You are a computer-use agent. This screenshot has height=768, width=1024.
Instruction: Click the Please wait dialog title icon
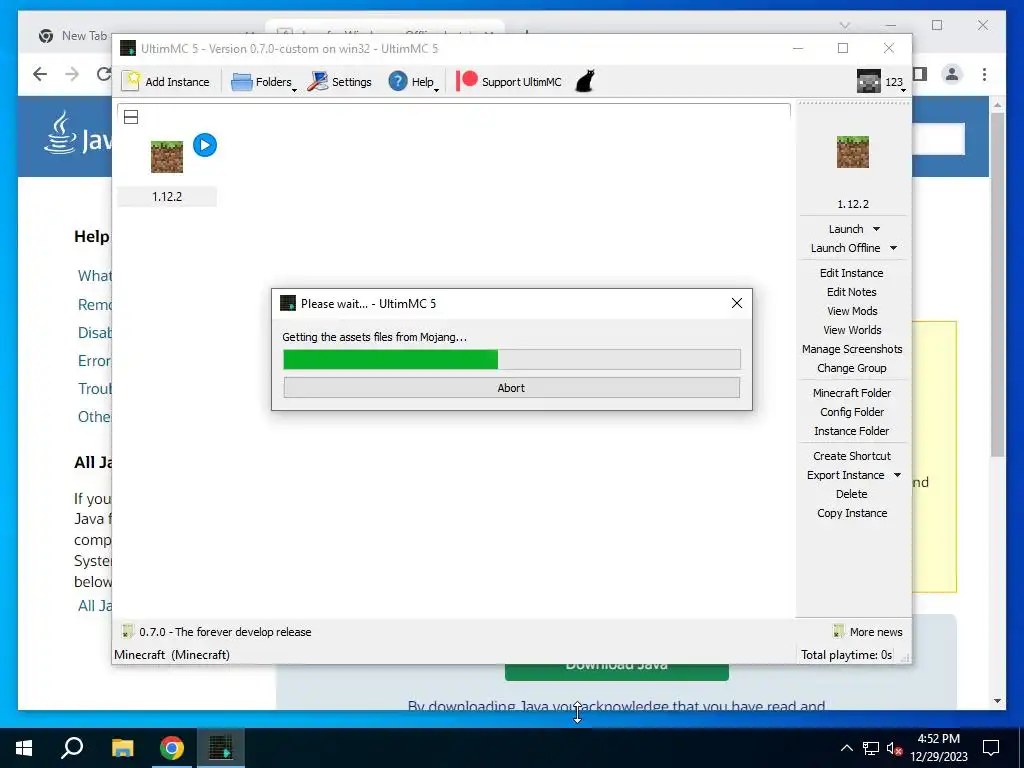tap(287, 303)
